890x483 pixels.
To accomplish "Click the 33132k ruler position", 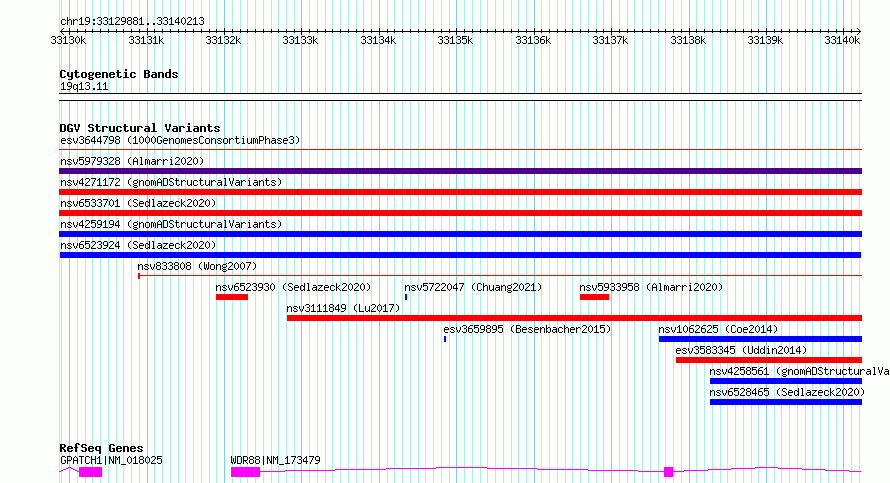I will [223, 40].
